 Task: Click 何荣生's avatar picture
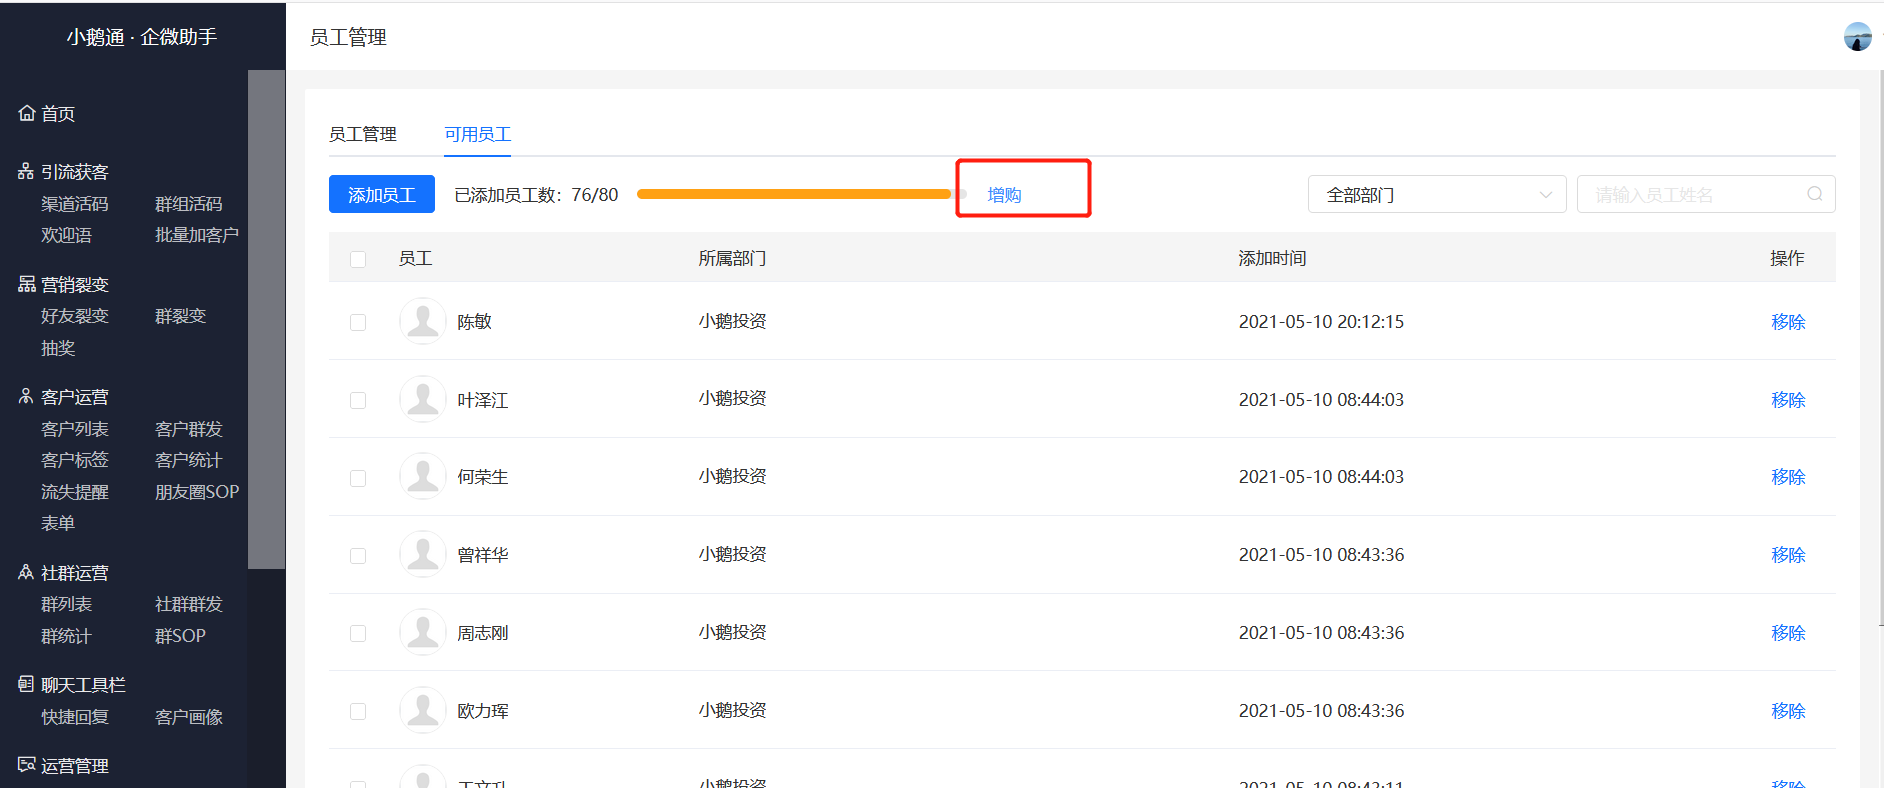(423, 476)
